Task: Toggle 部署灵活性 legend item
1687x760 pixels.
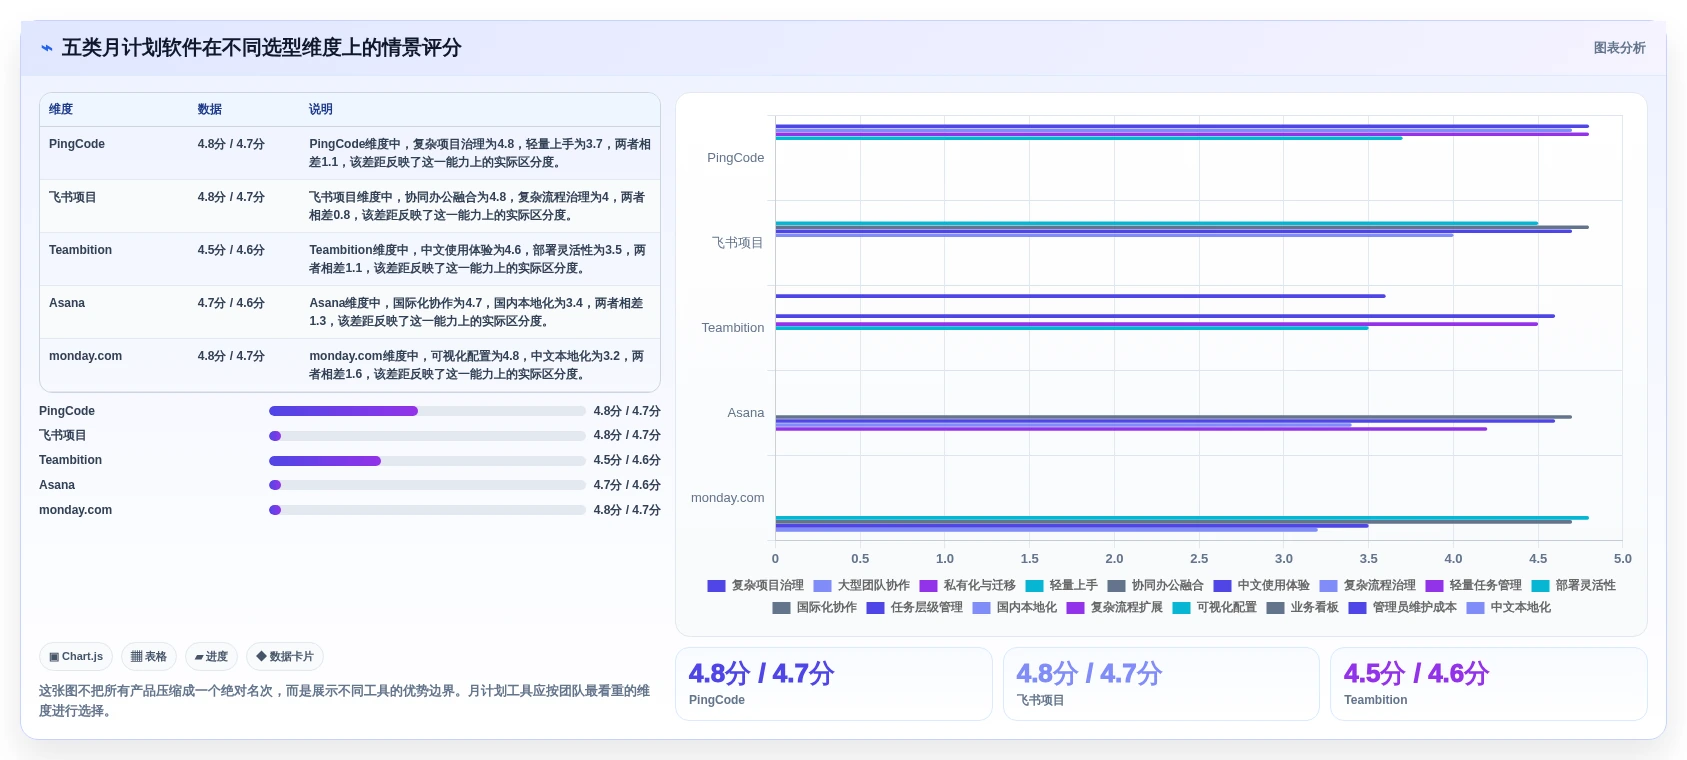Action: (x=1573, y=586)
